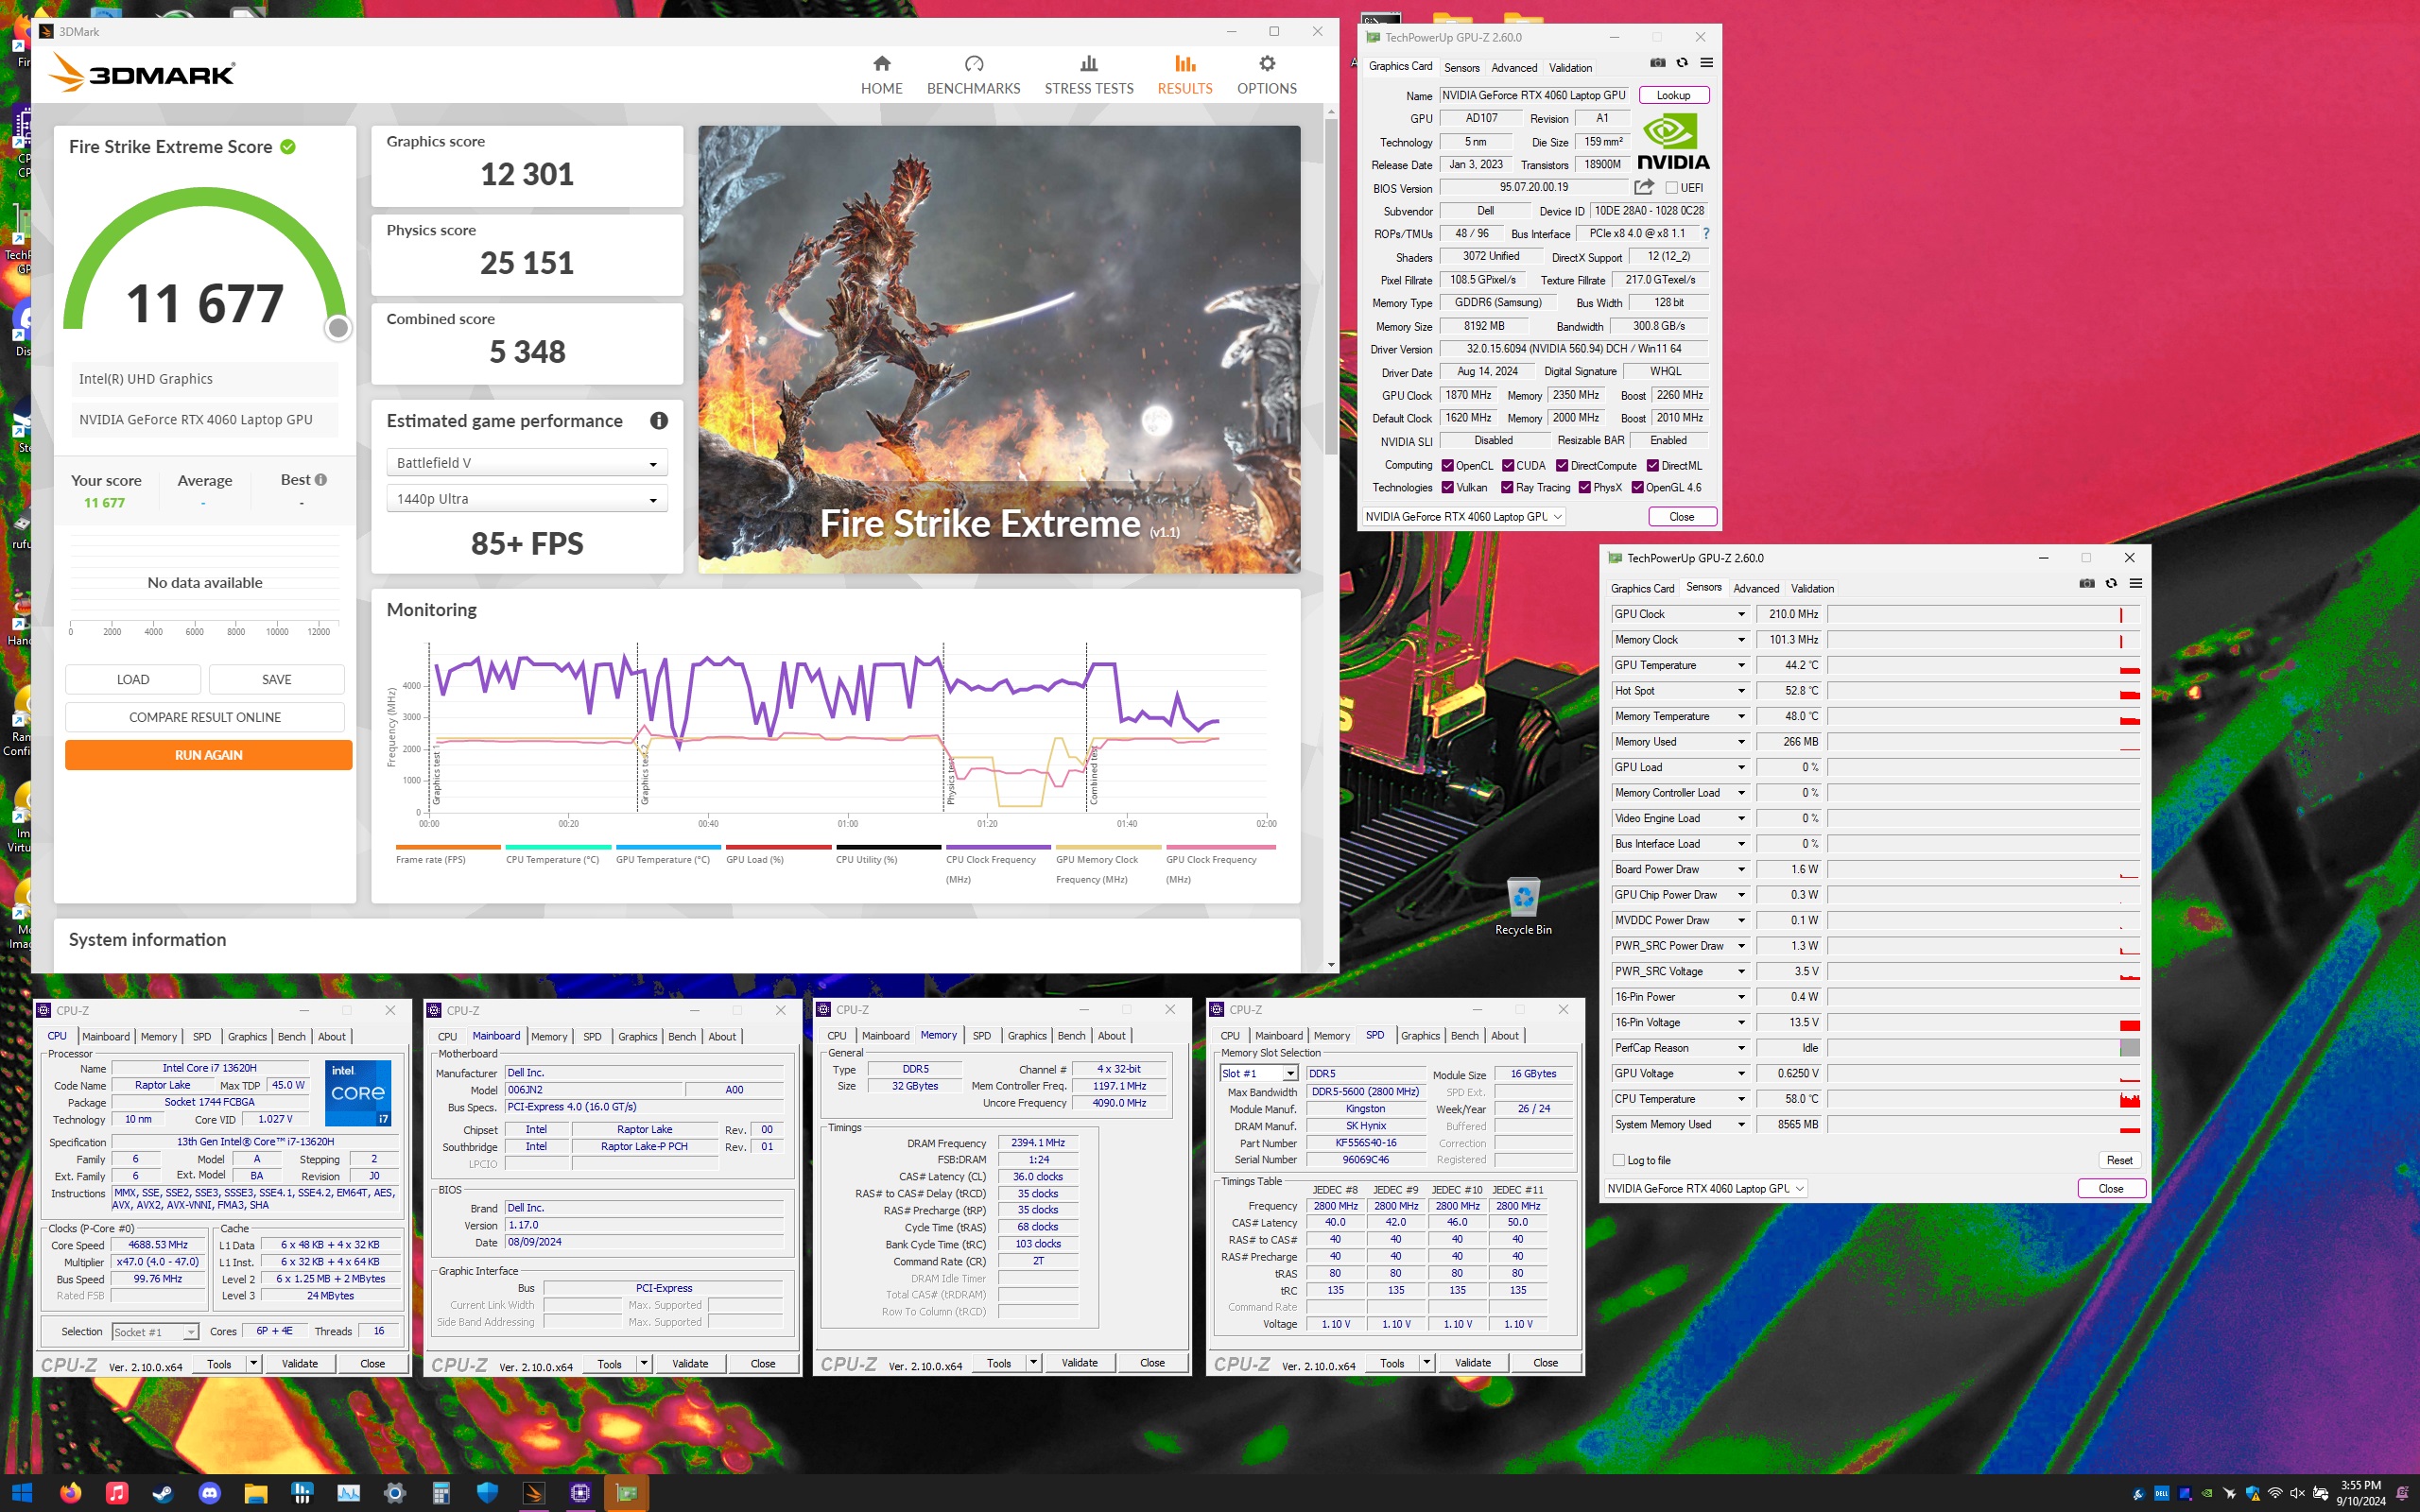Open File Explorer from the taskbar
Viewport: 2420px width, 1512px height.
pyautogui.click(x=256, y=1493)
